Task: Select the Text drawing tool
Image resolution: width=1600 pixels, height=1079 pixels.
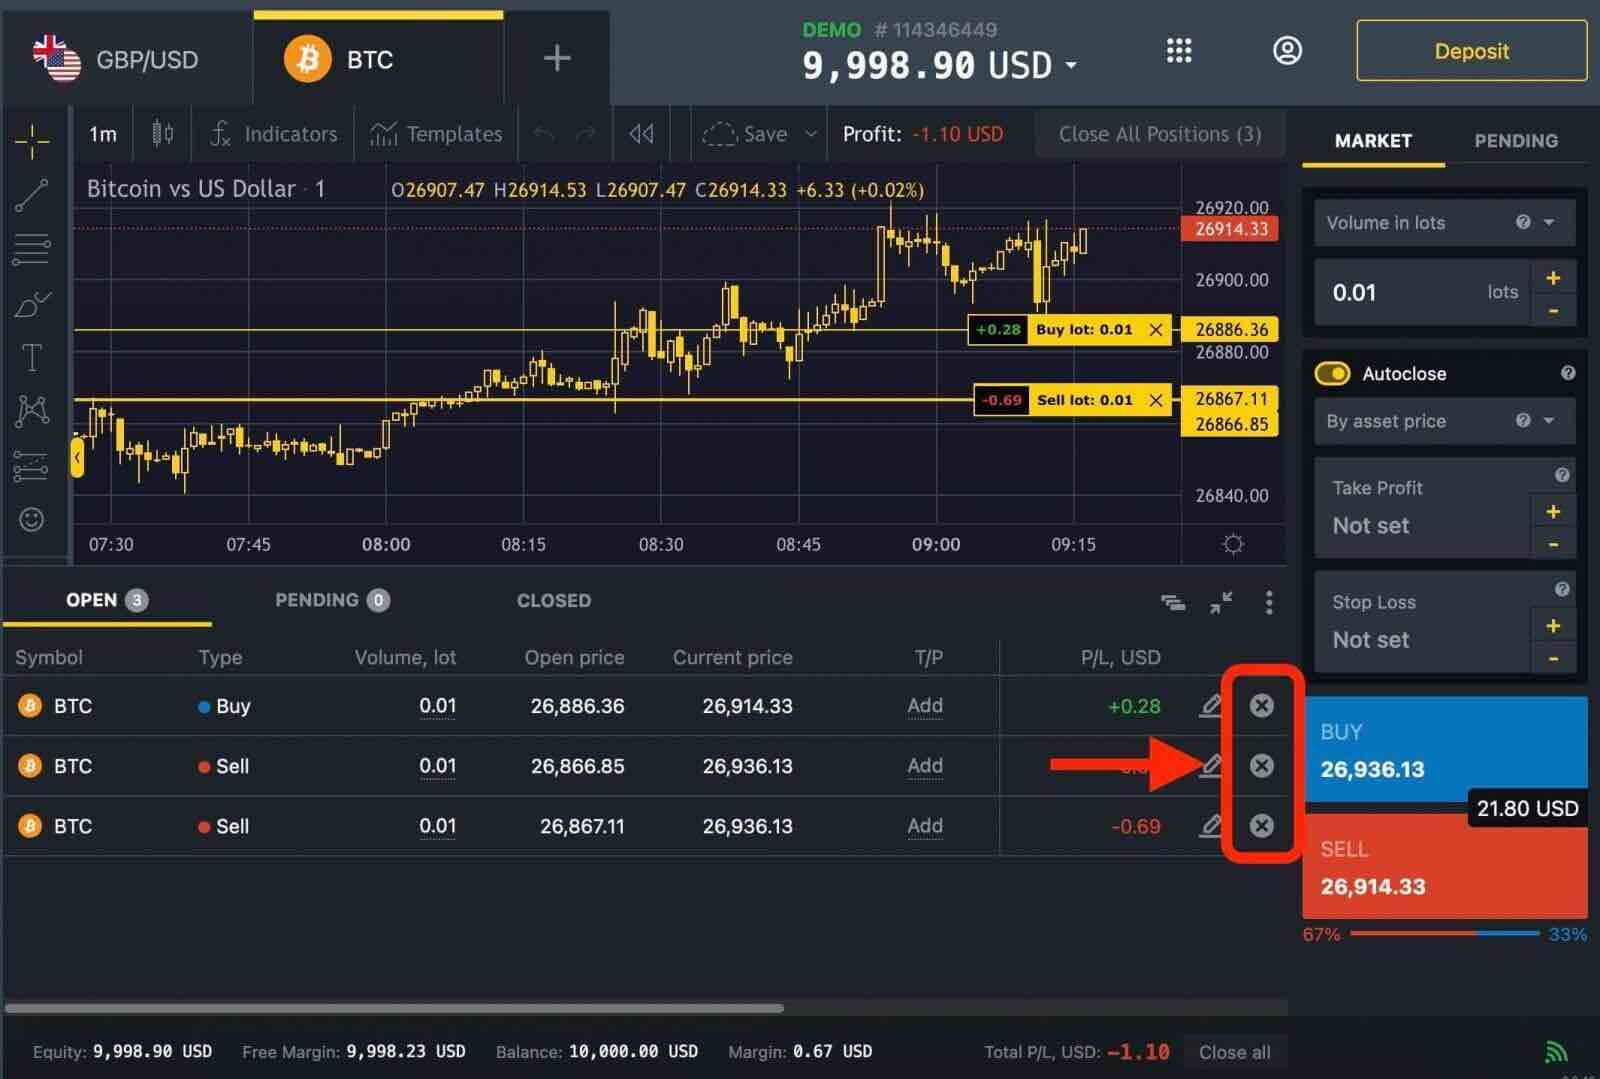Action: coord(33,355)
